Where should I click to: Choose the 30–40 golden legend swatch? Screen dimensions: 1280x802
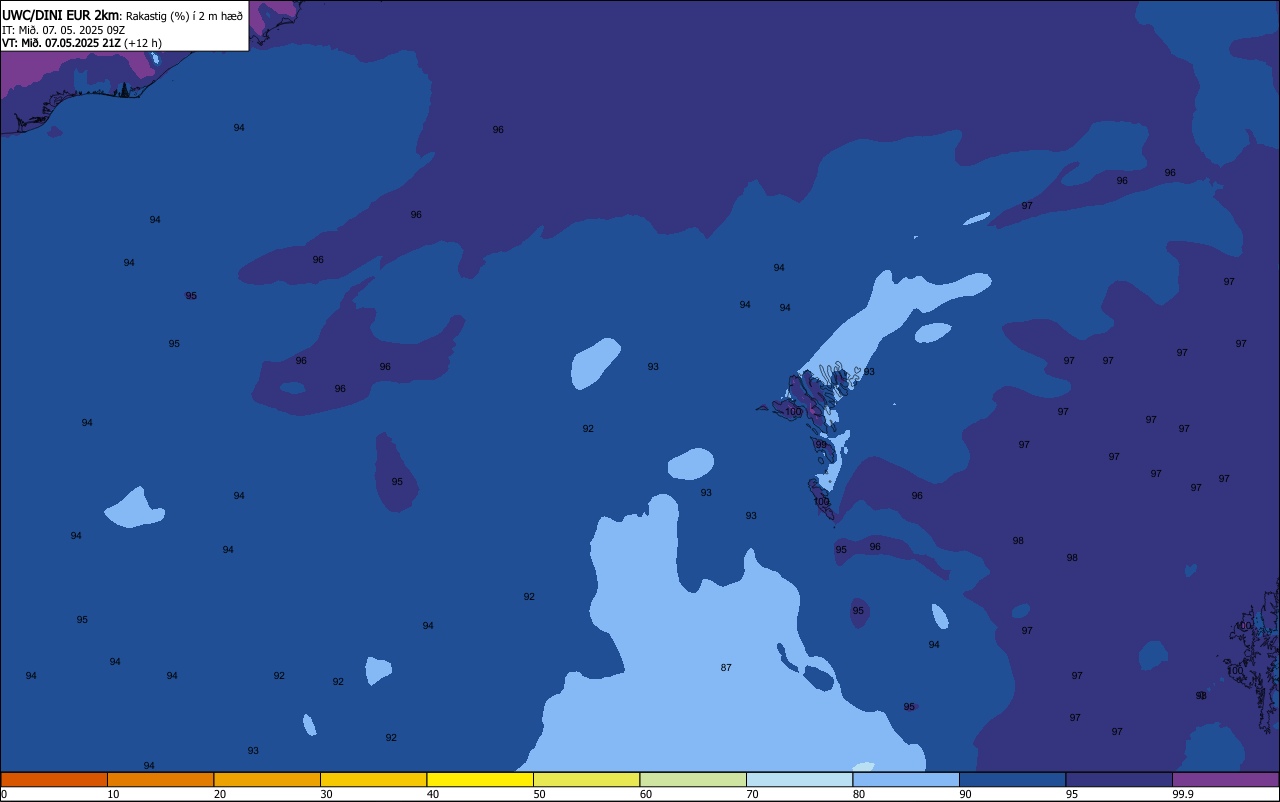(x=373, y=779)
